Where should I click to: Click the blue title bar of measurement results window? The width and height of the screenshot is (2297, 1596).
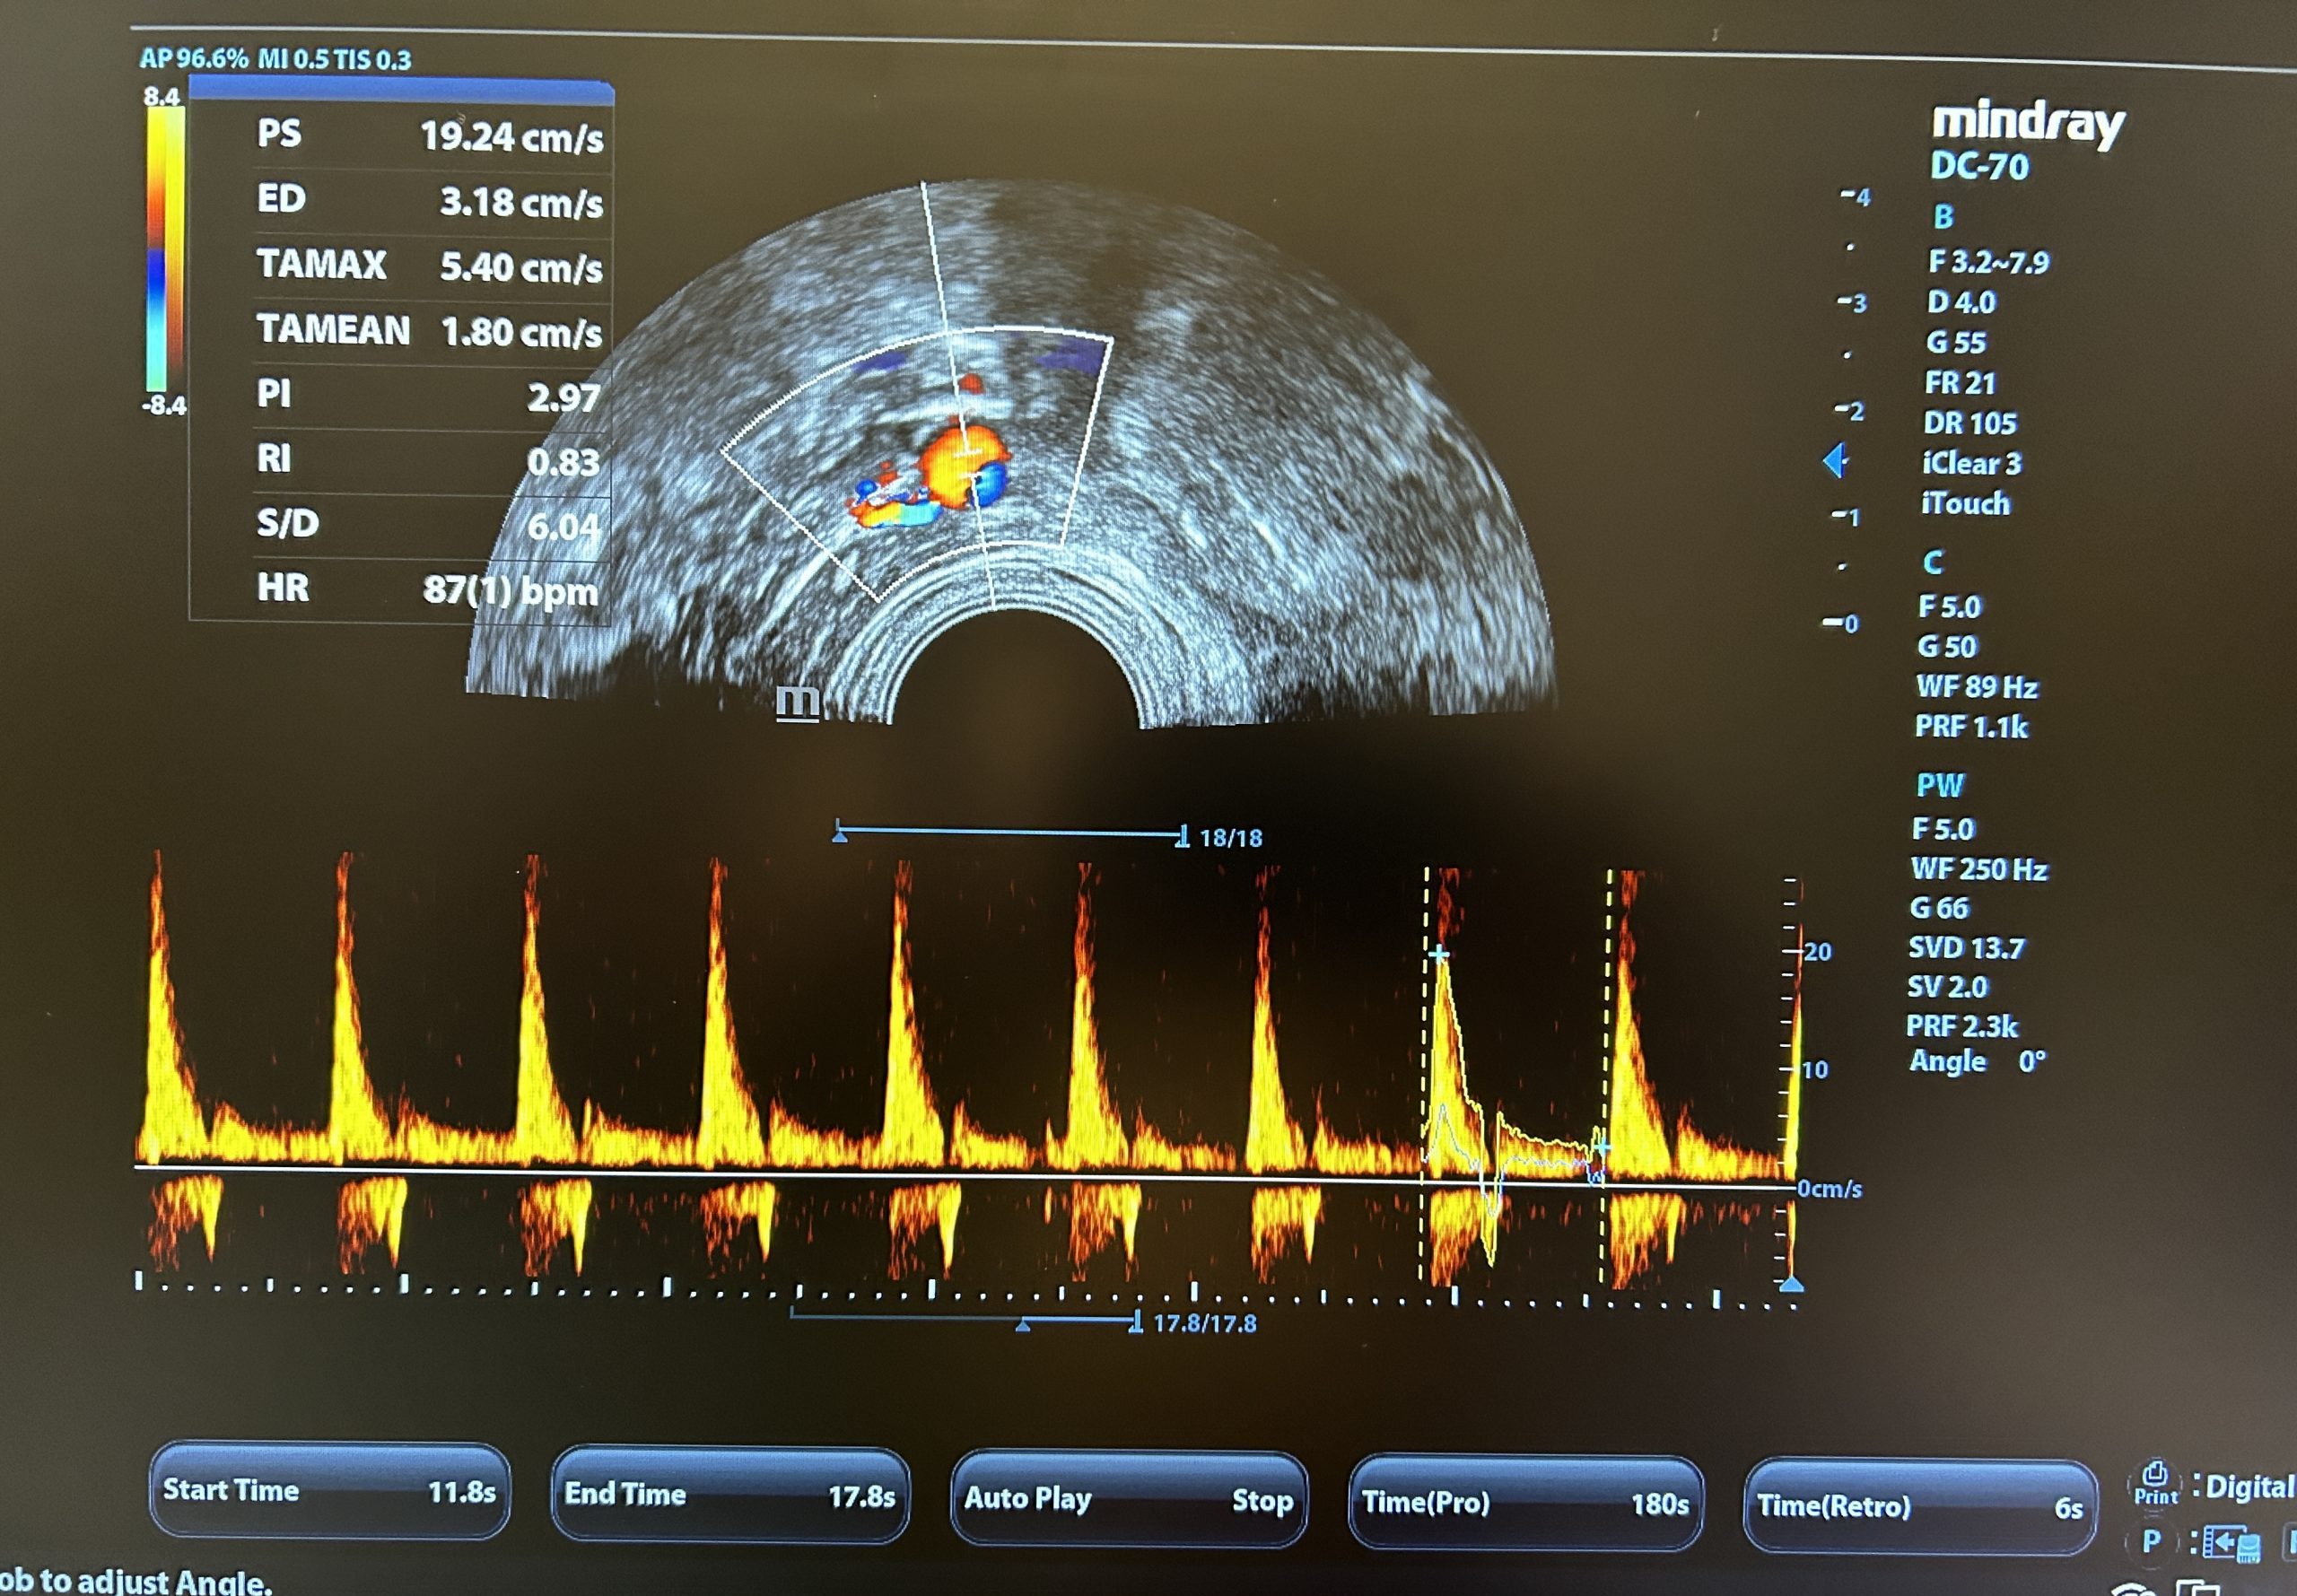(401, 91)
